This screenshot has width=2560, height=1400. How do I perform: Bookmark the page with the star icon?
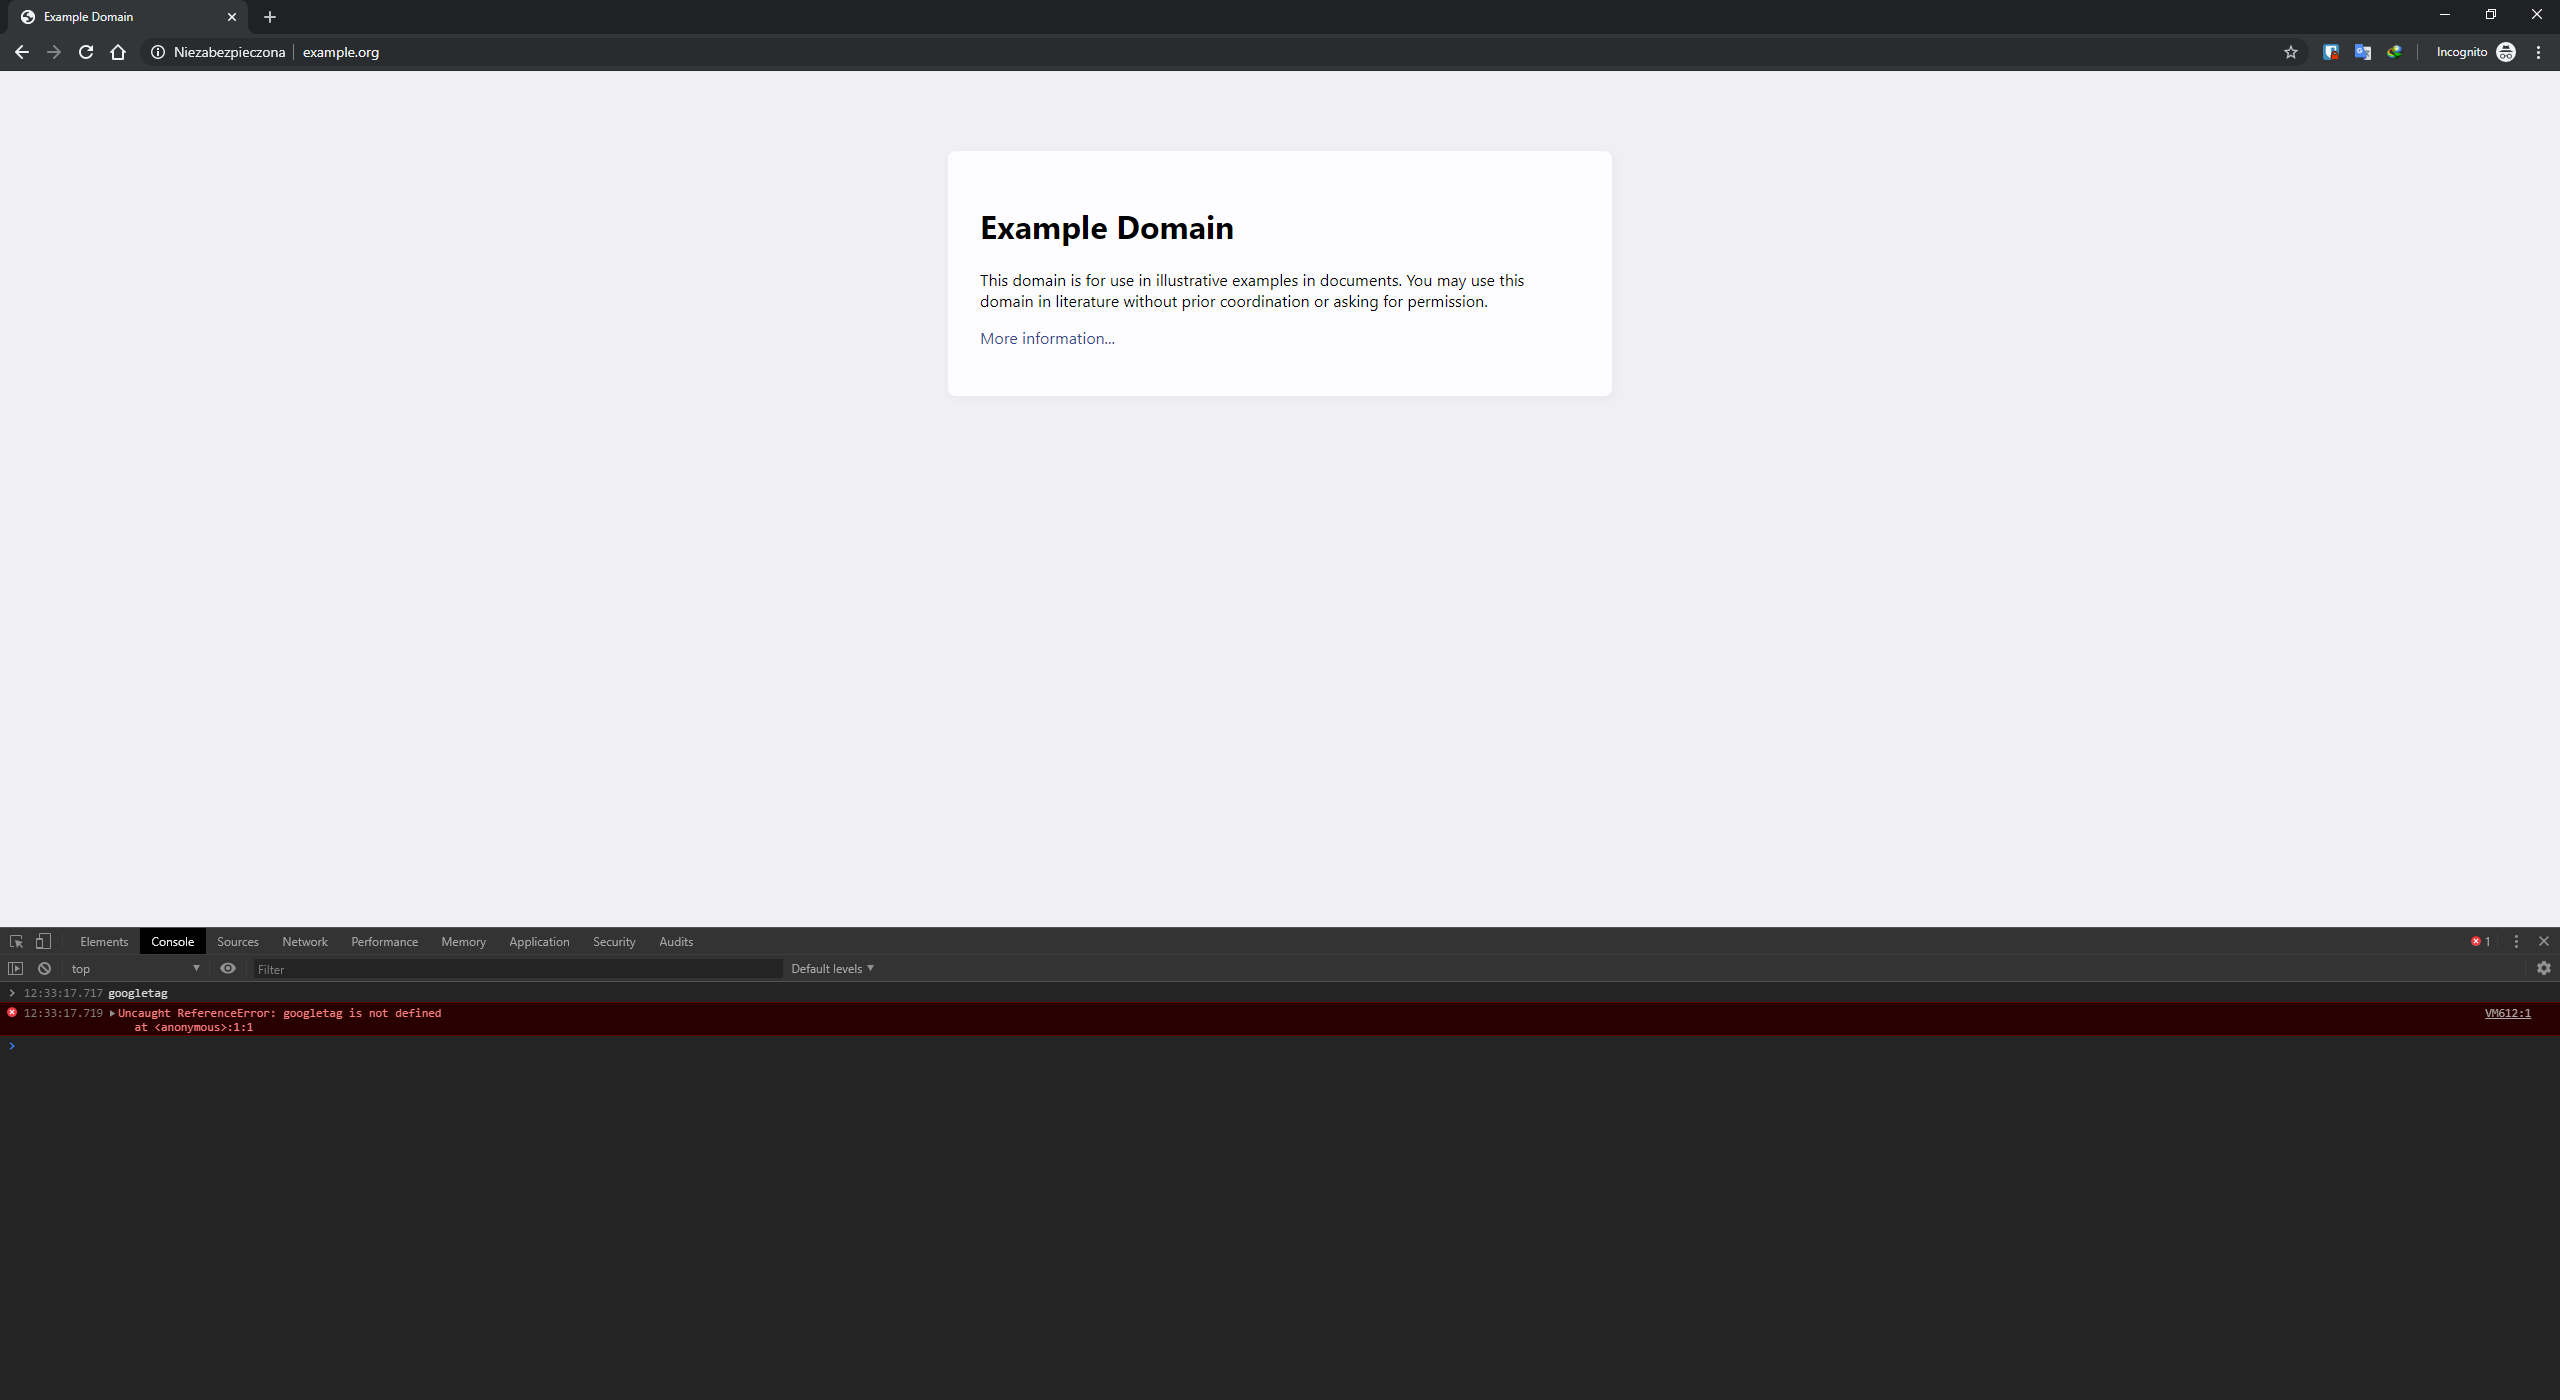[2291, 52]
